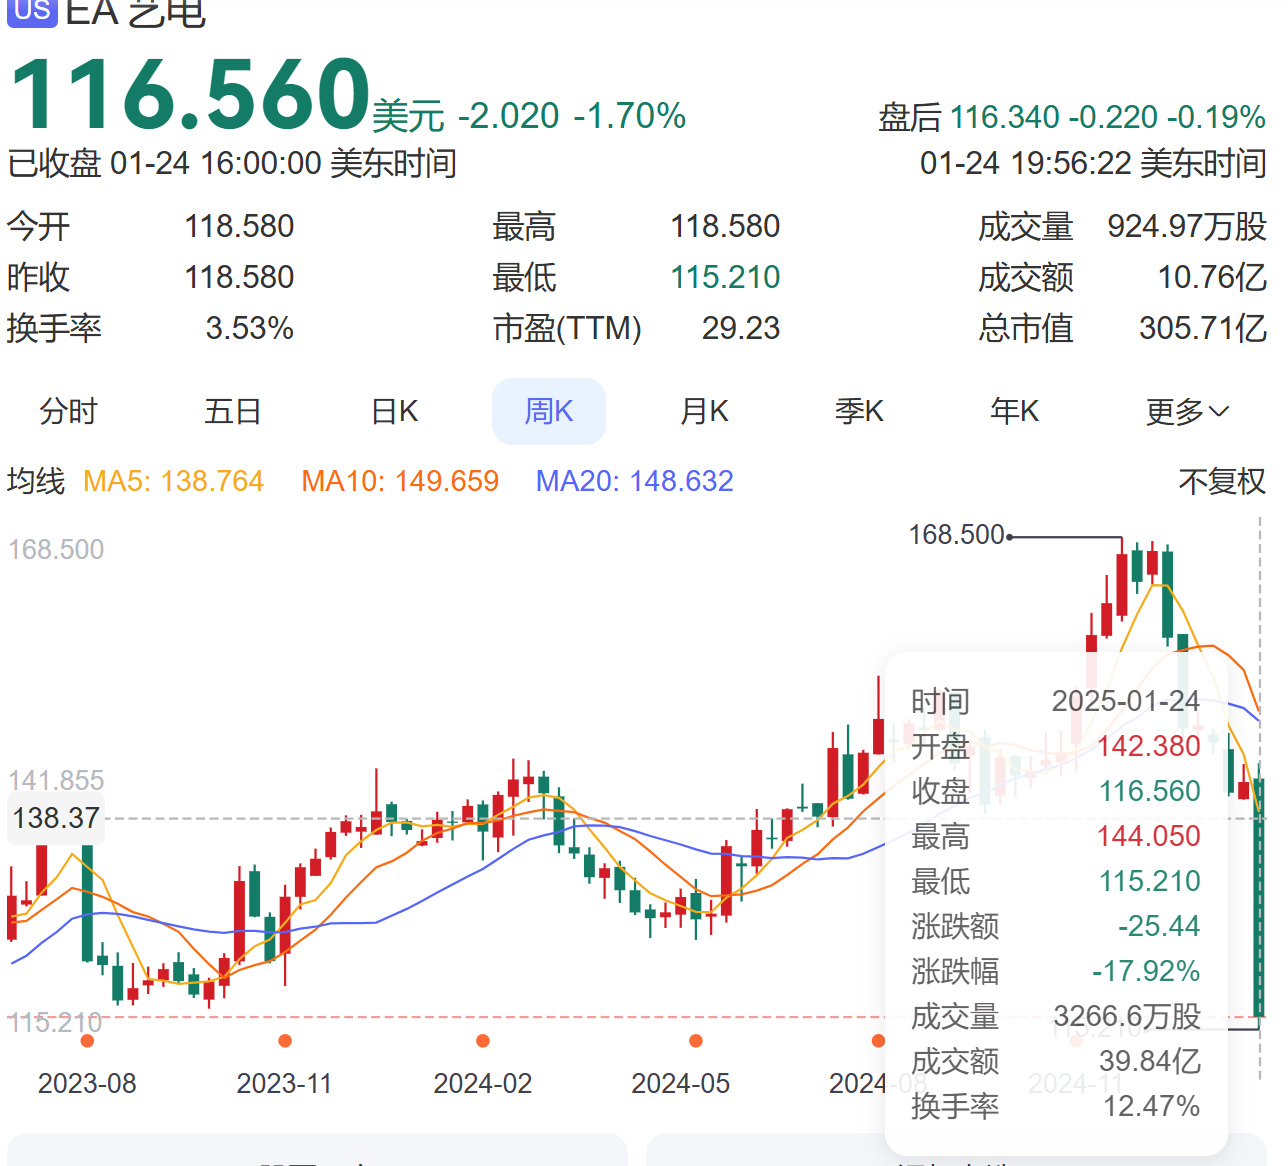
Task: Select the highlighted 周K tab
Action: click(x=549, y=411)
